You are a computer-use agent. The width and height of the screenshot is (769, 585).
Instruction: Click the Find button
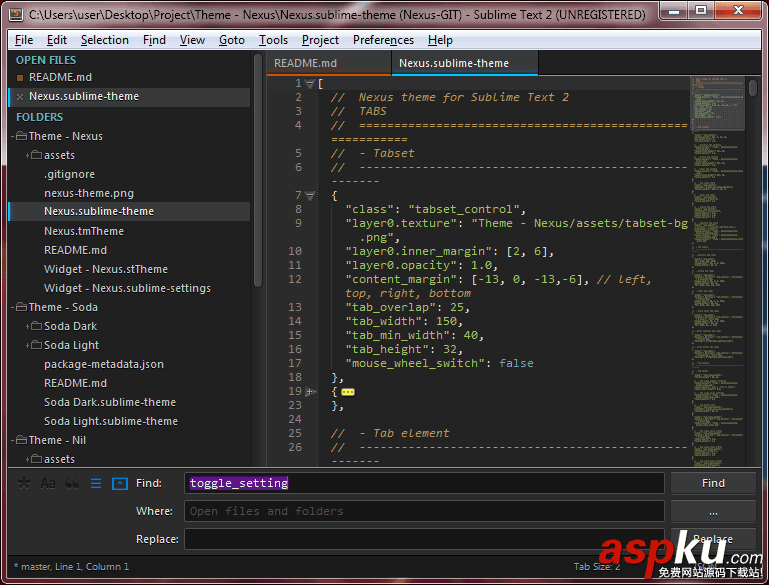pyautogui.click(x=713, y=483)
